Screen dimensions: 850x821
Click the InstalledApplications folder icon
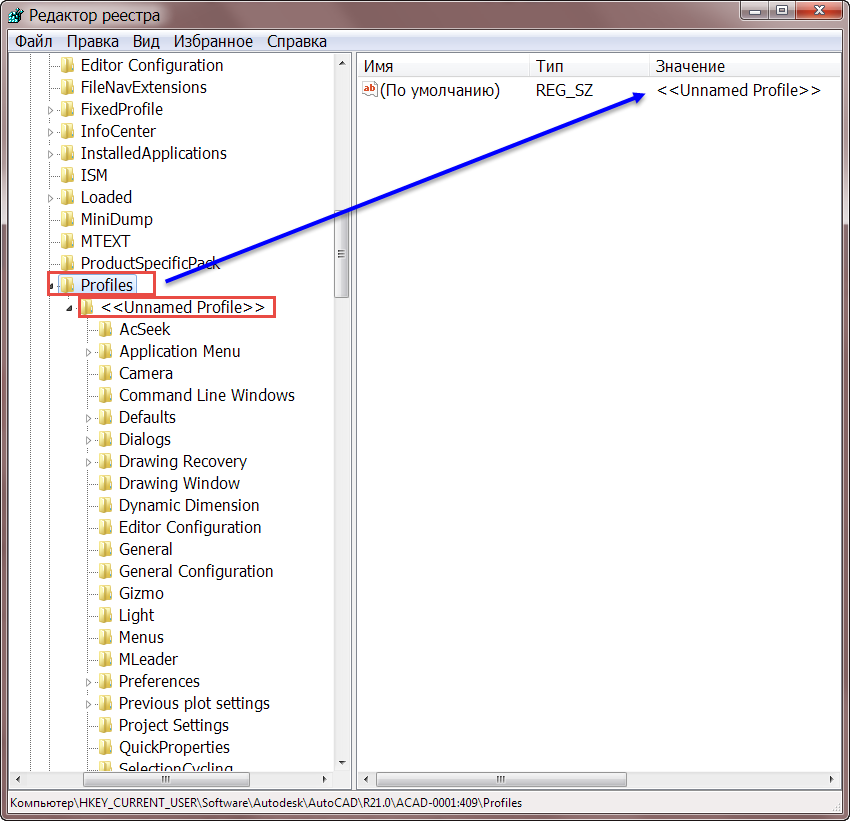point(68,153)
